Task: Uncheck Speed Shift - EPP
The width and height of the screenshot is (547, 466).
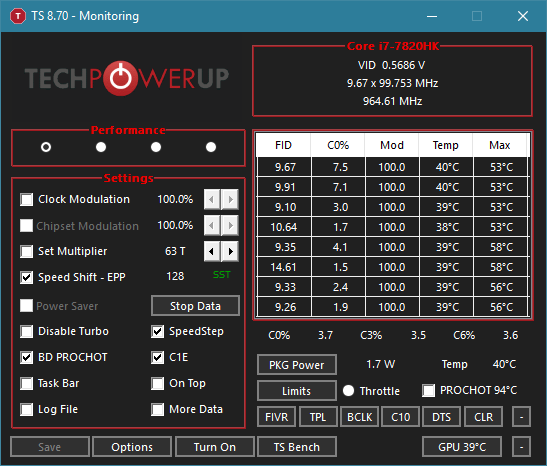Action: click(x=27, y=277)
